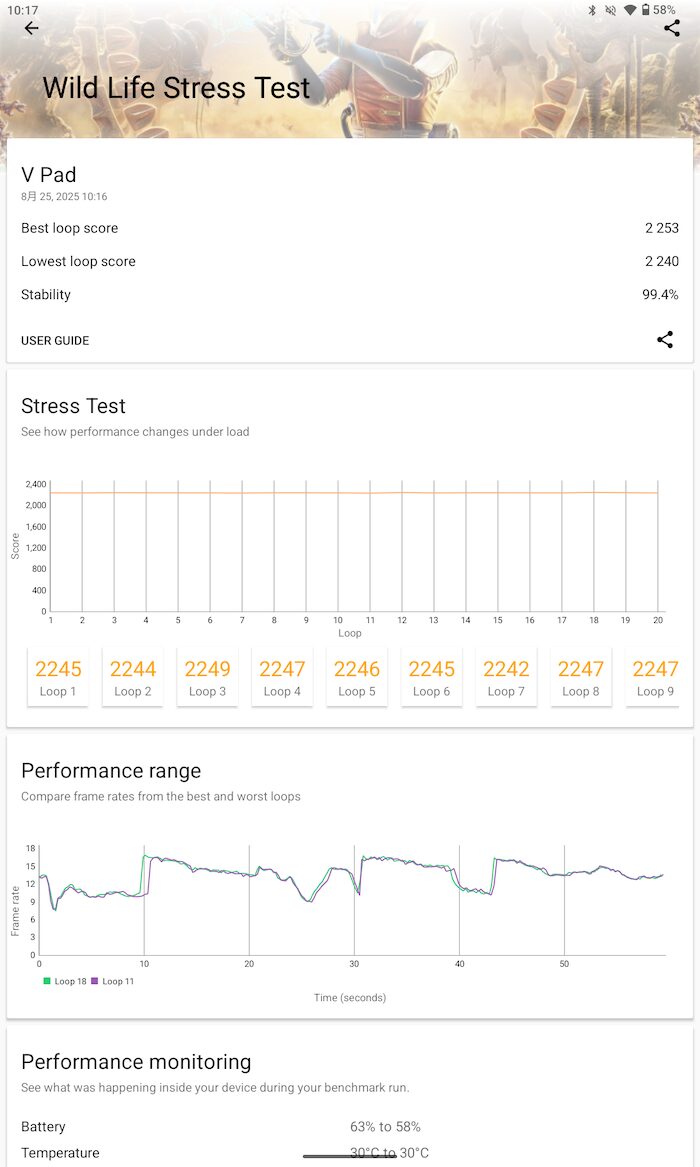700x1167 pixels.
Task: Select the Loop 6 score card
Action: (x=431, y=677)
